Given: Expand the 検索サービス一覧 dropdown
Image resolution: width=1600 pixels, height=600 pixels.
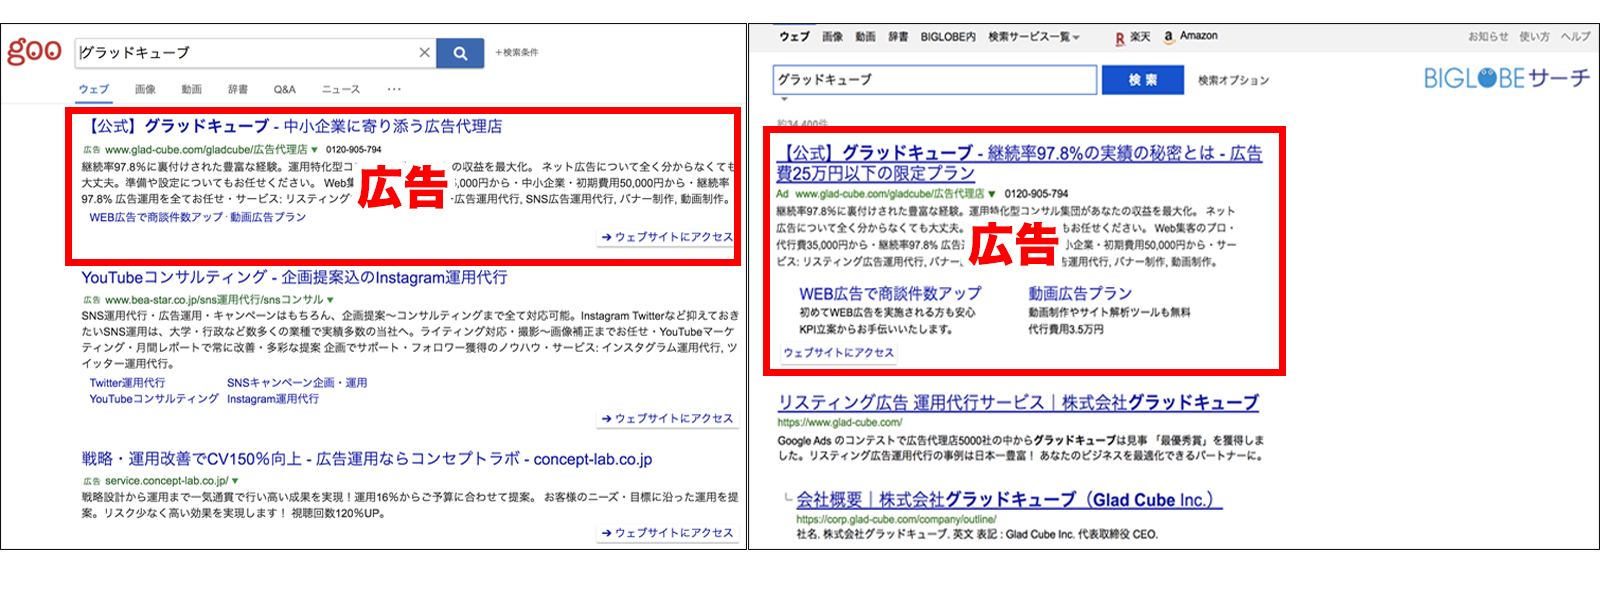Looking at the screenshot, I should [x=1034, y=37].
